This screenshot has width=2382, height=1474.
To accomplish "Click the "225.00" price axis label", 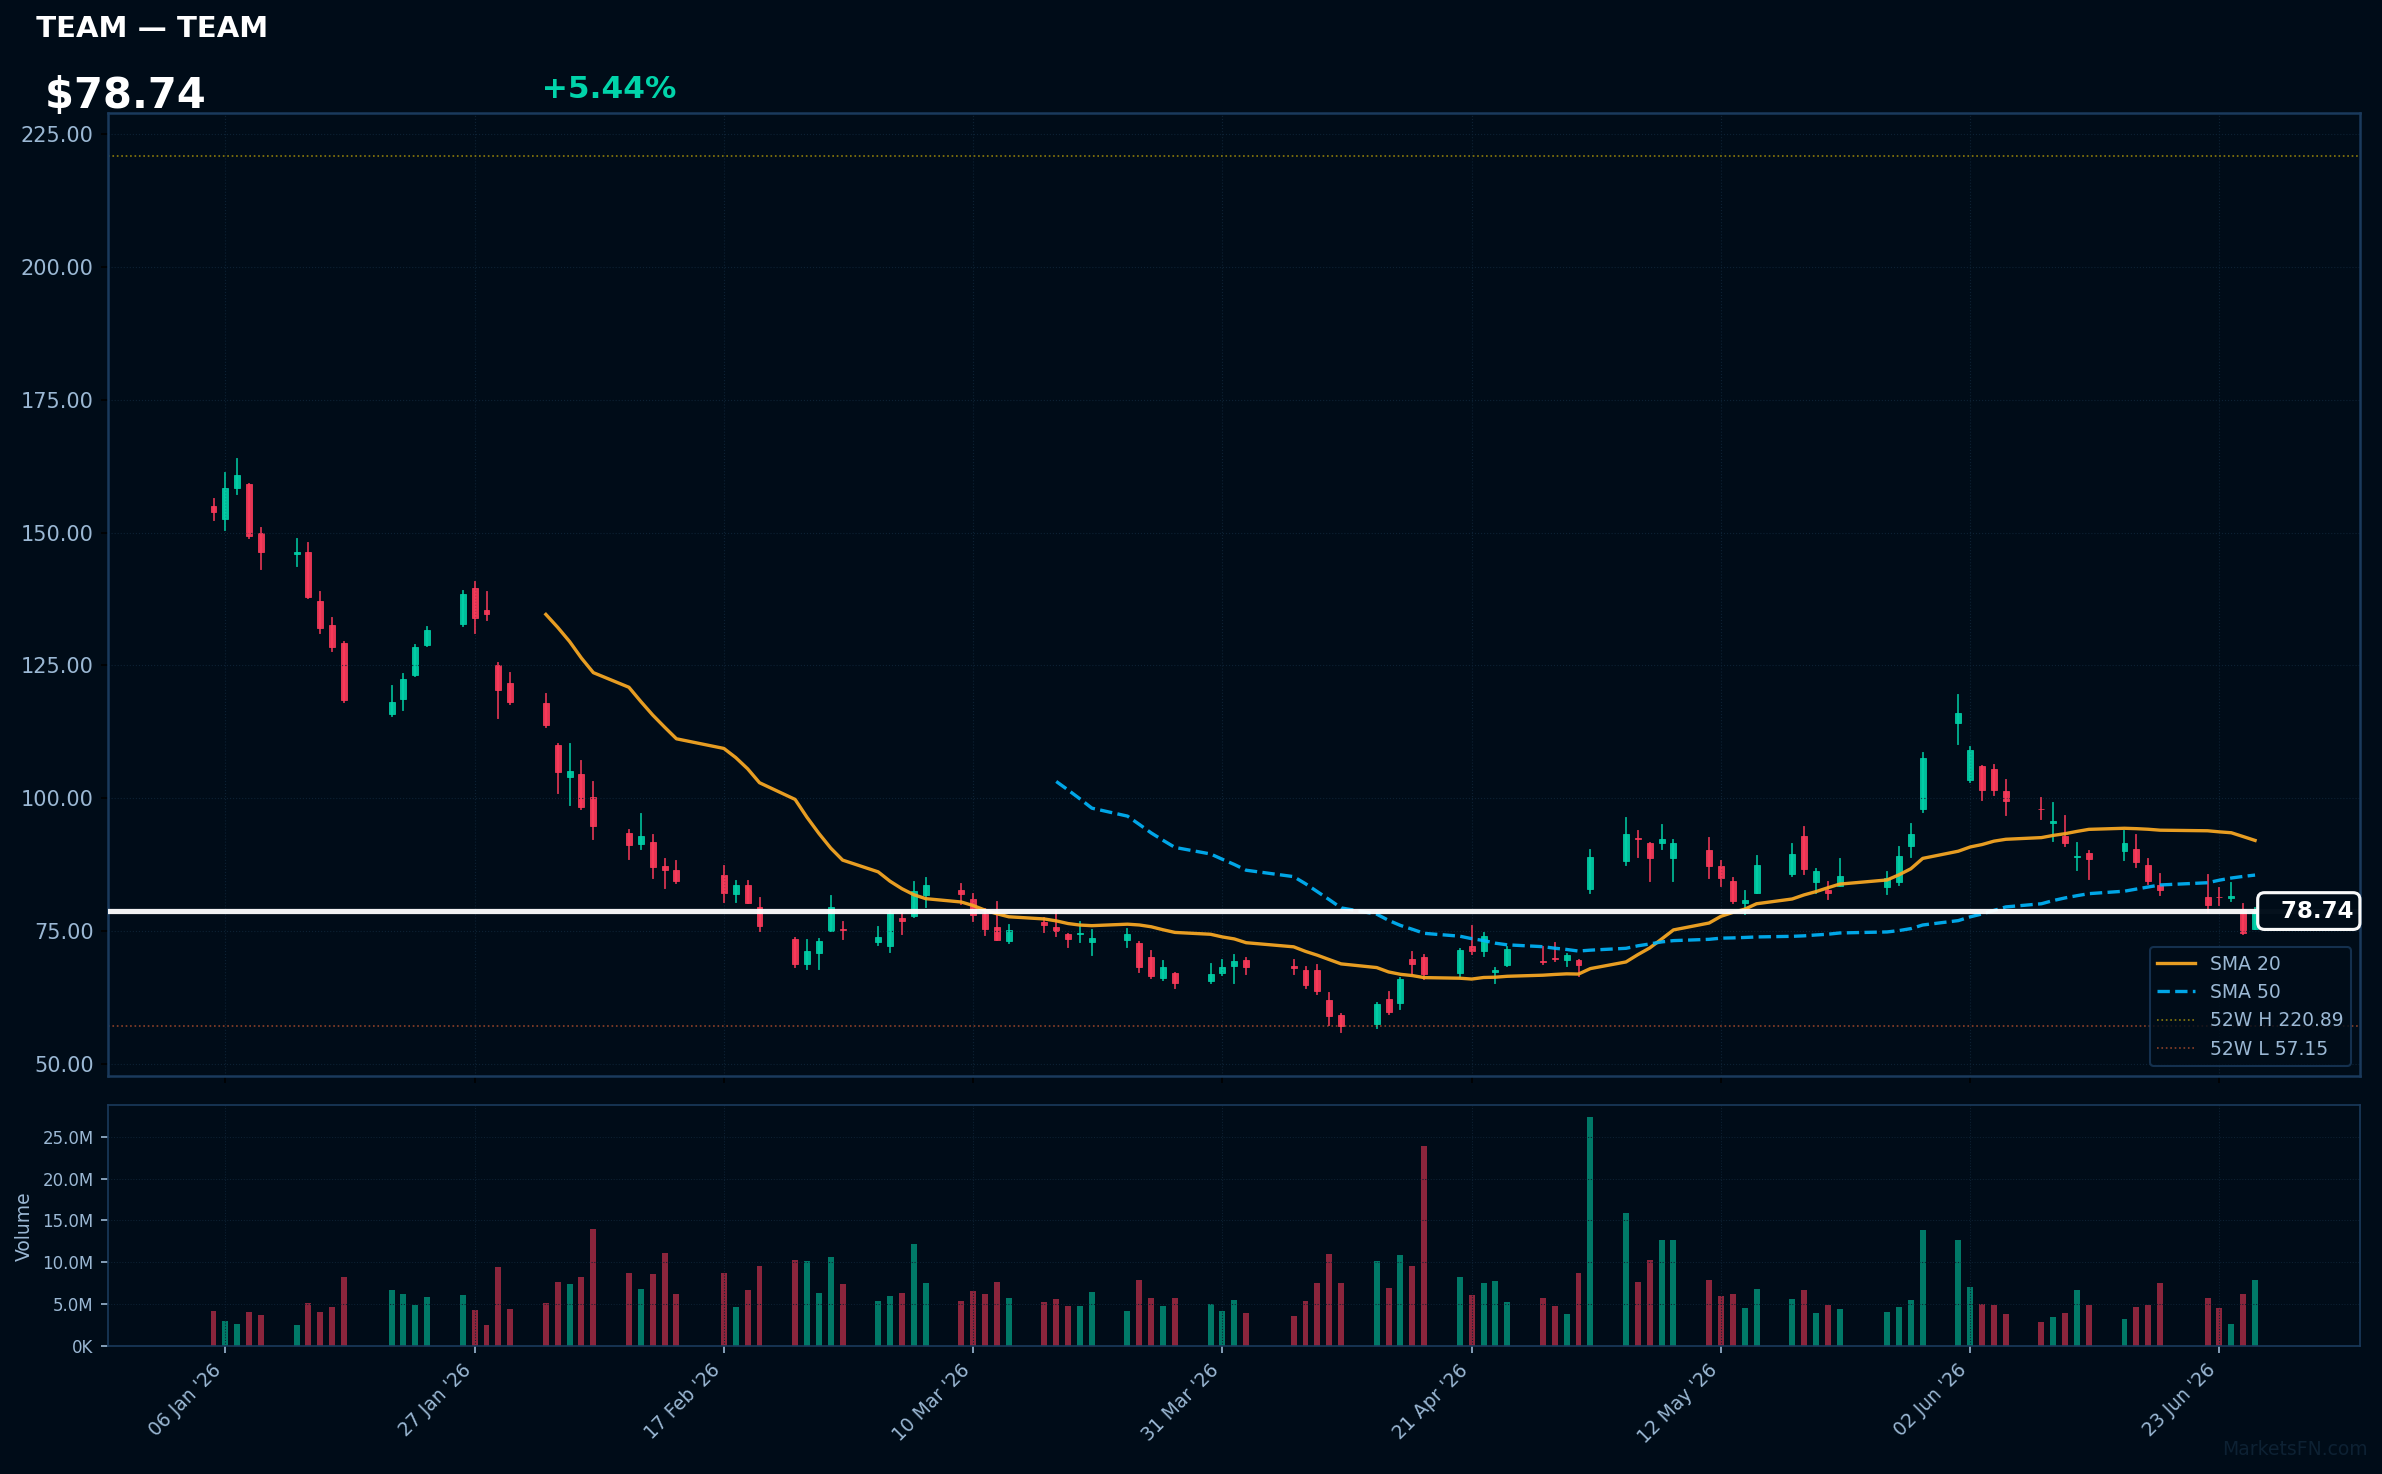I will [x=57, y=134].
